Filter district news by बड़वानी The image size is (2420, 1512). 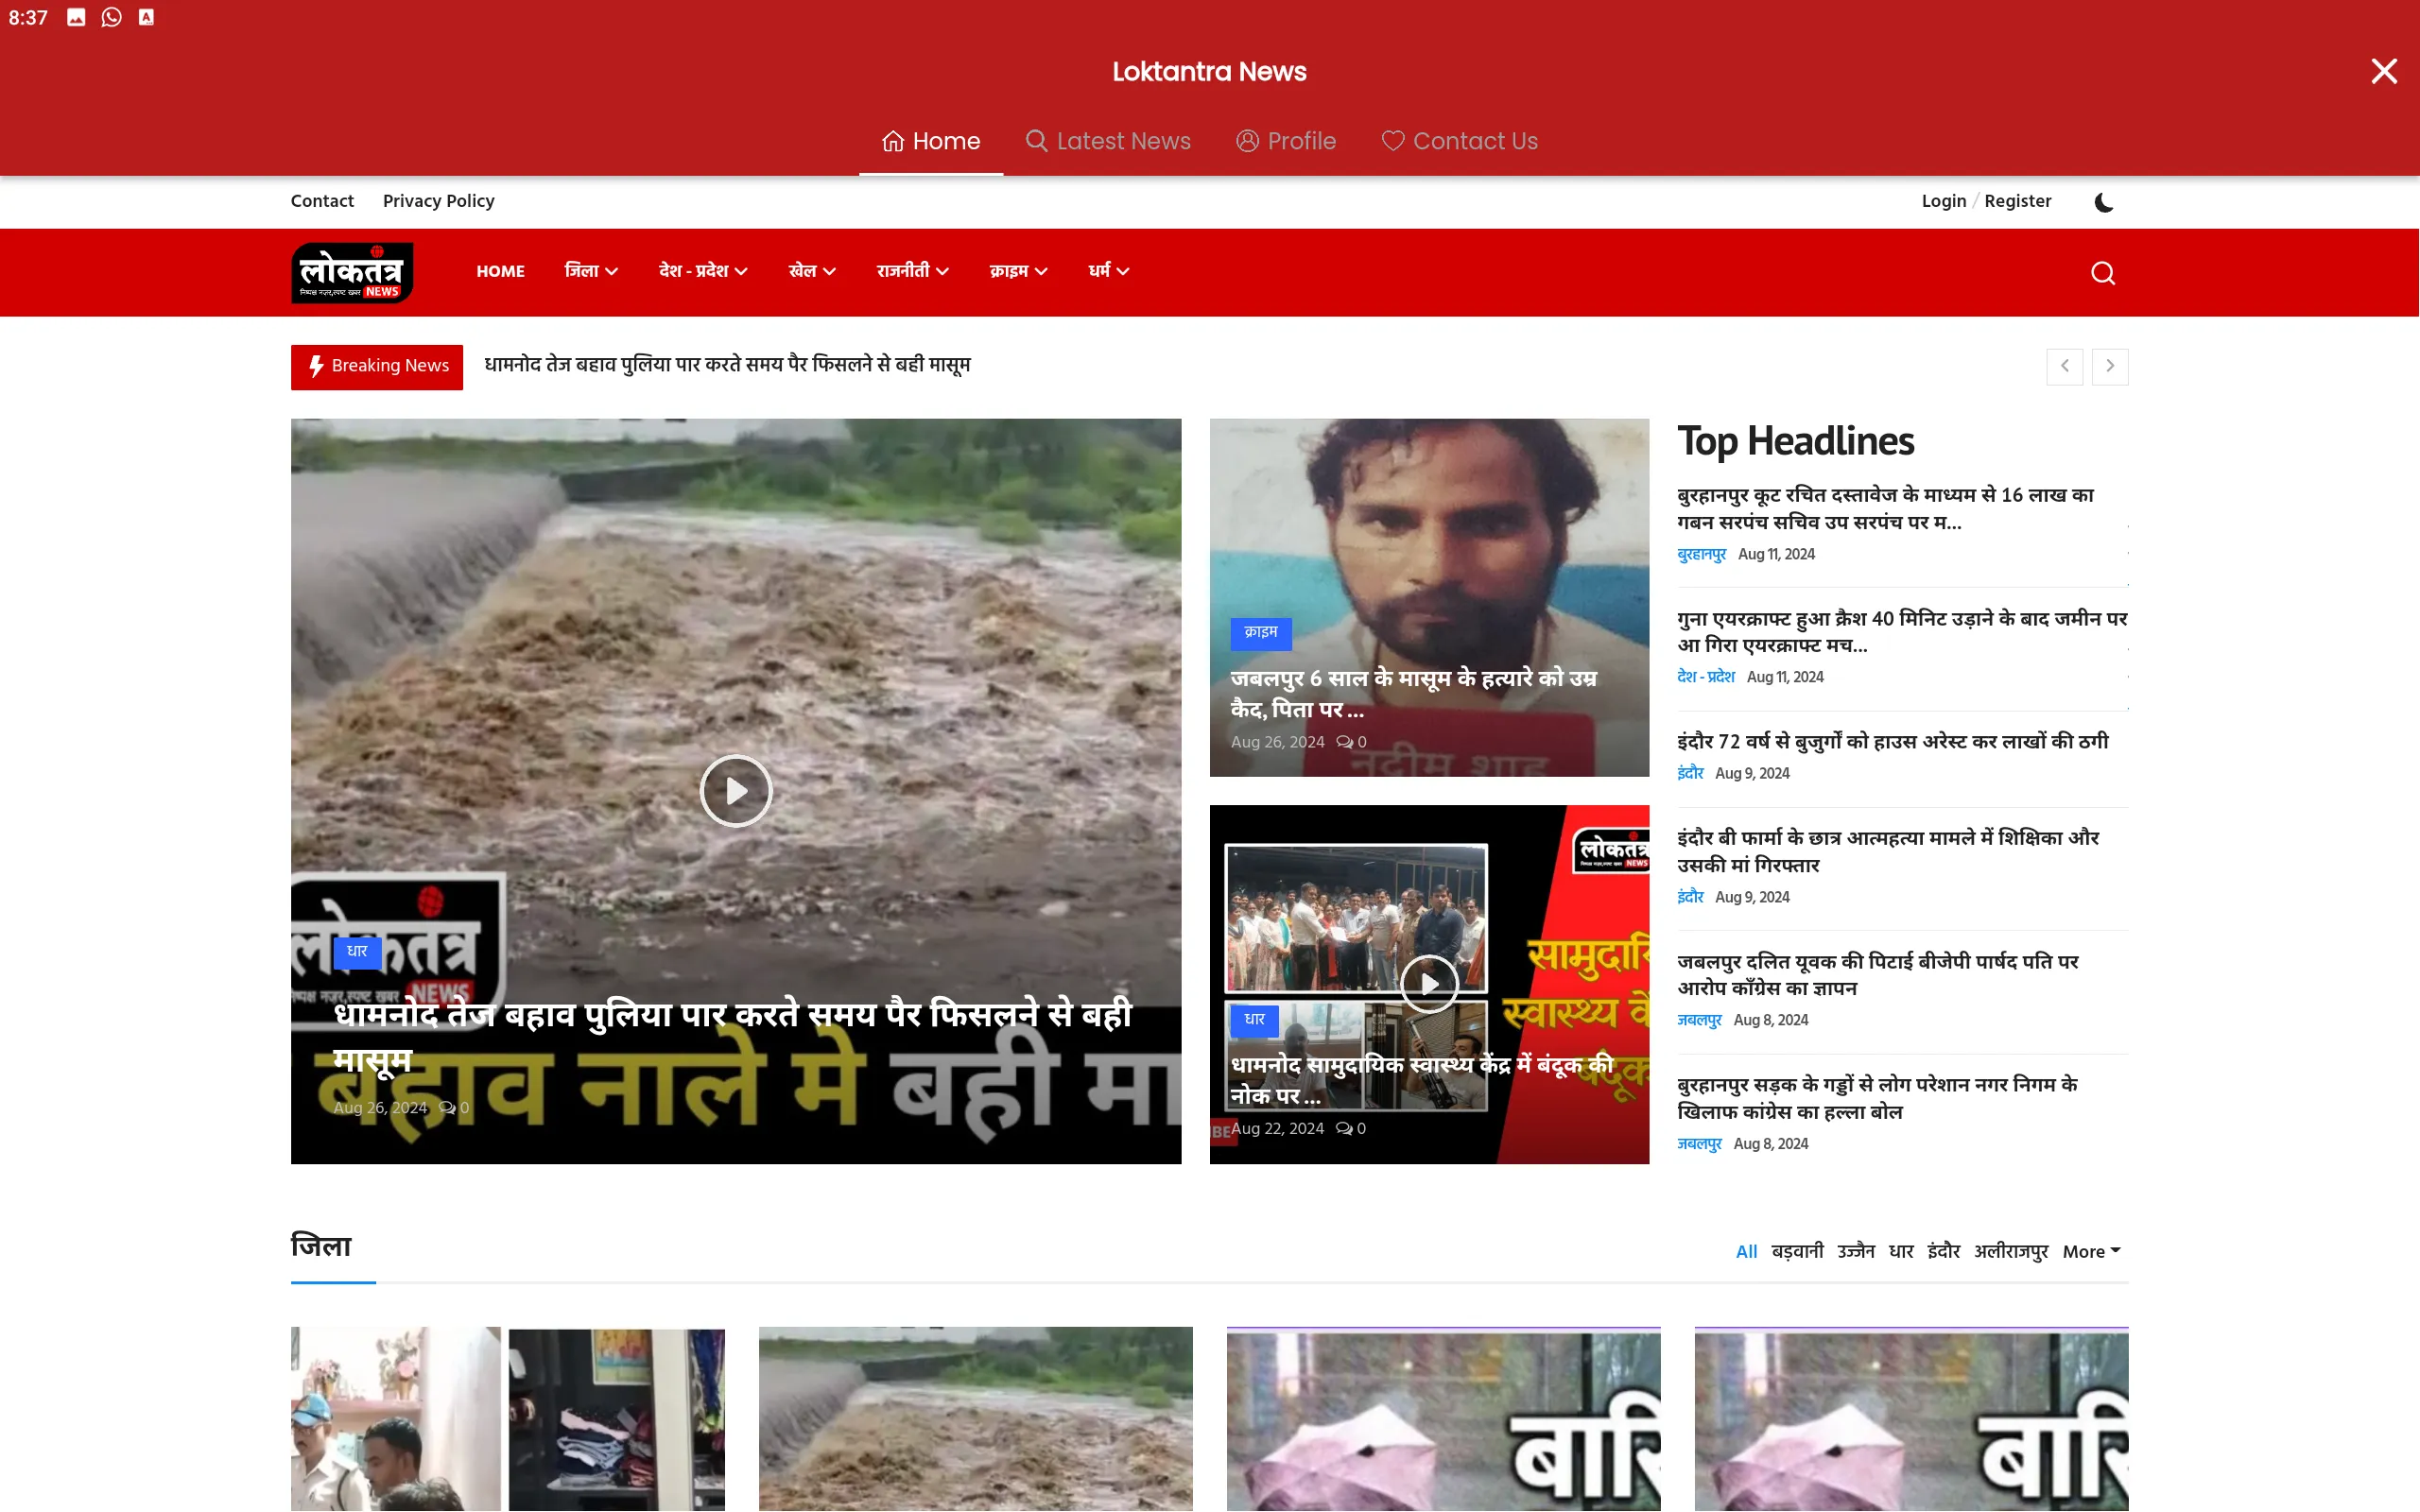pos(1797,1251)
